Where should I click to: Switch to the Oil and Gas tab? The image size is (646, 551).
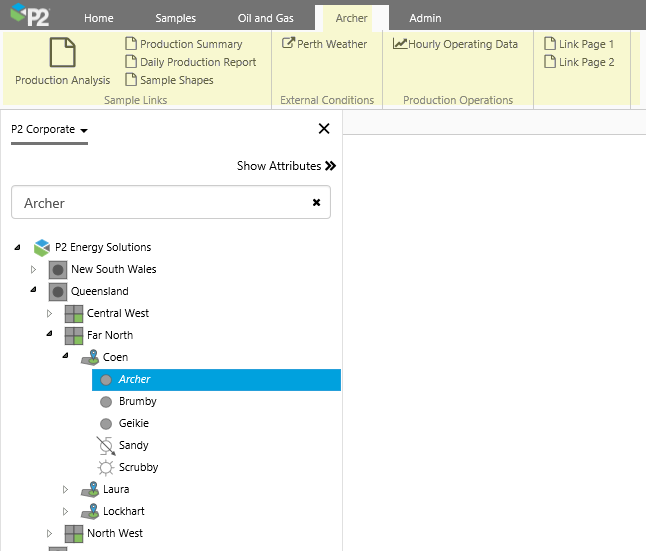pos(265,18)
